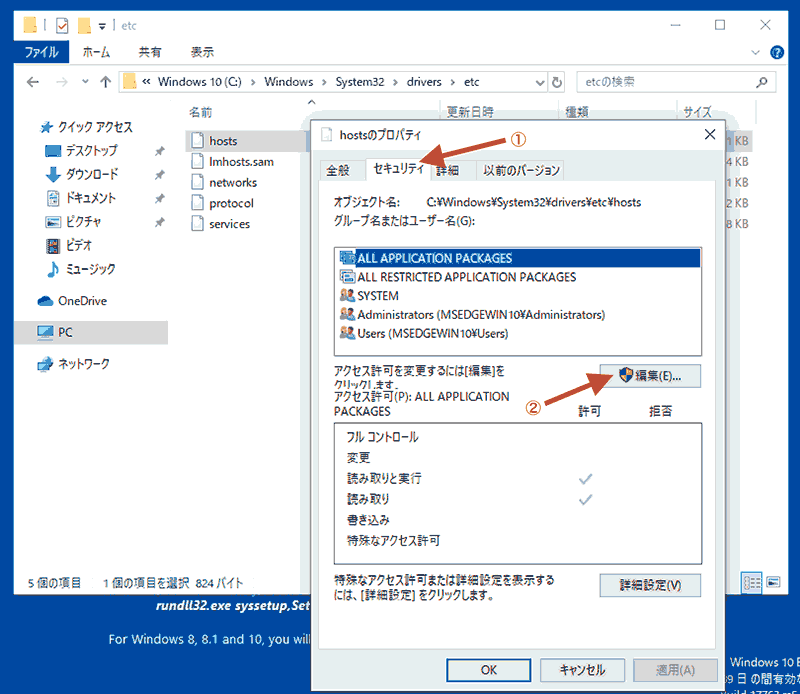The width and height of the screenshot is (800, 694).
Task: Open 詳細設定(V) for advanced security settings
Action: click(x=650, y=585)
